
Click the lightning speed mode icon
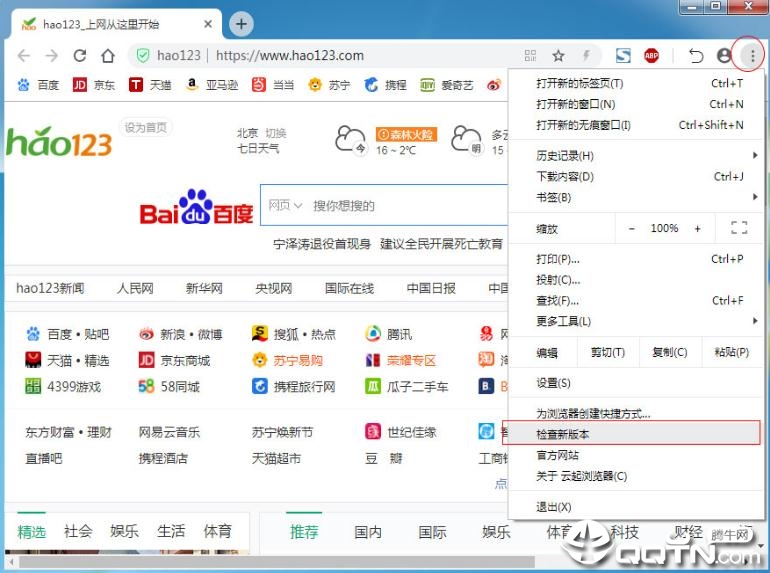[586, 55]
